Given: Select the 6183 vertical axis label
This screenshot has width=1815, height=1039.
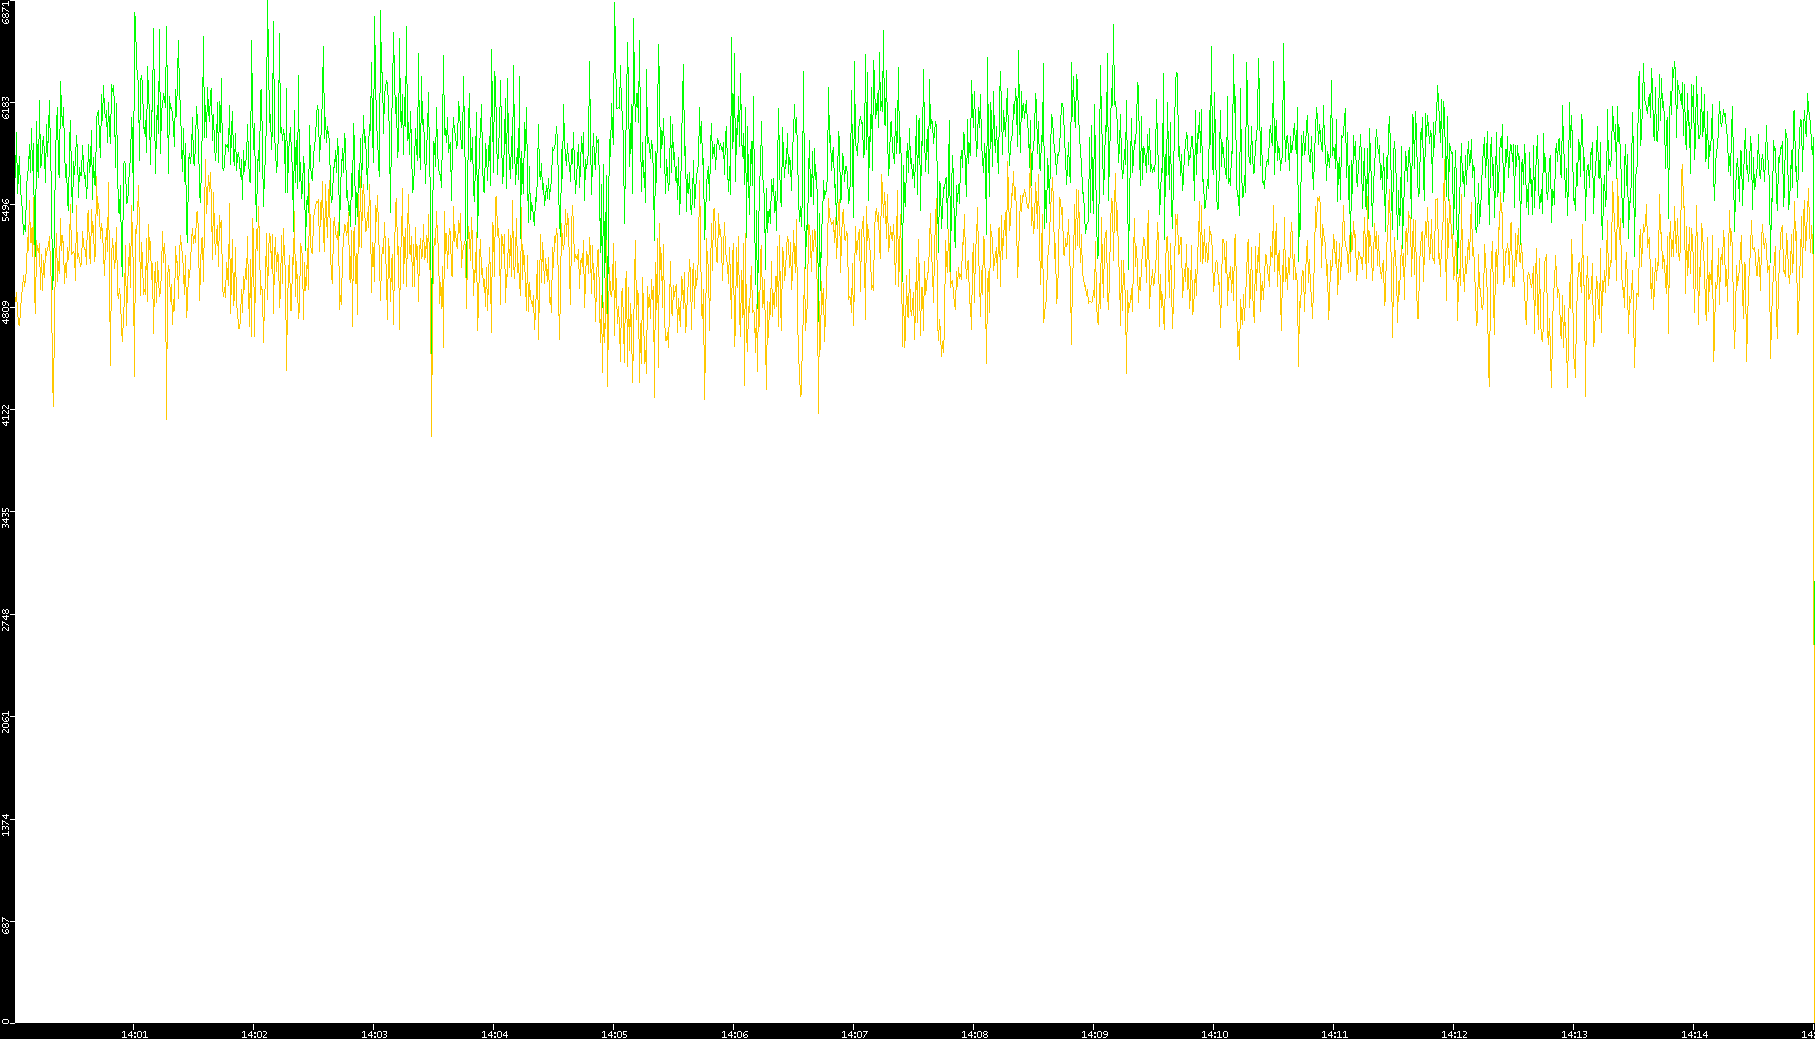Looking at the screenshot, I should click(x=7, y=106).
